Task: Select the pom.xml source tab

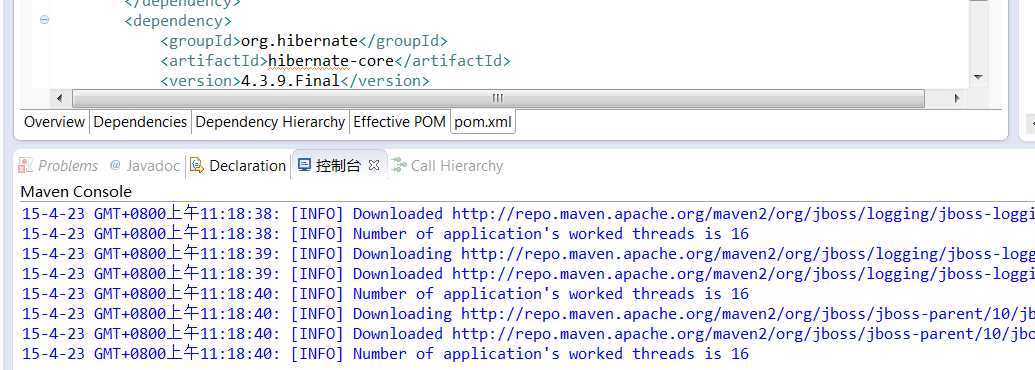Action: [483, 122]
